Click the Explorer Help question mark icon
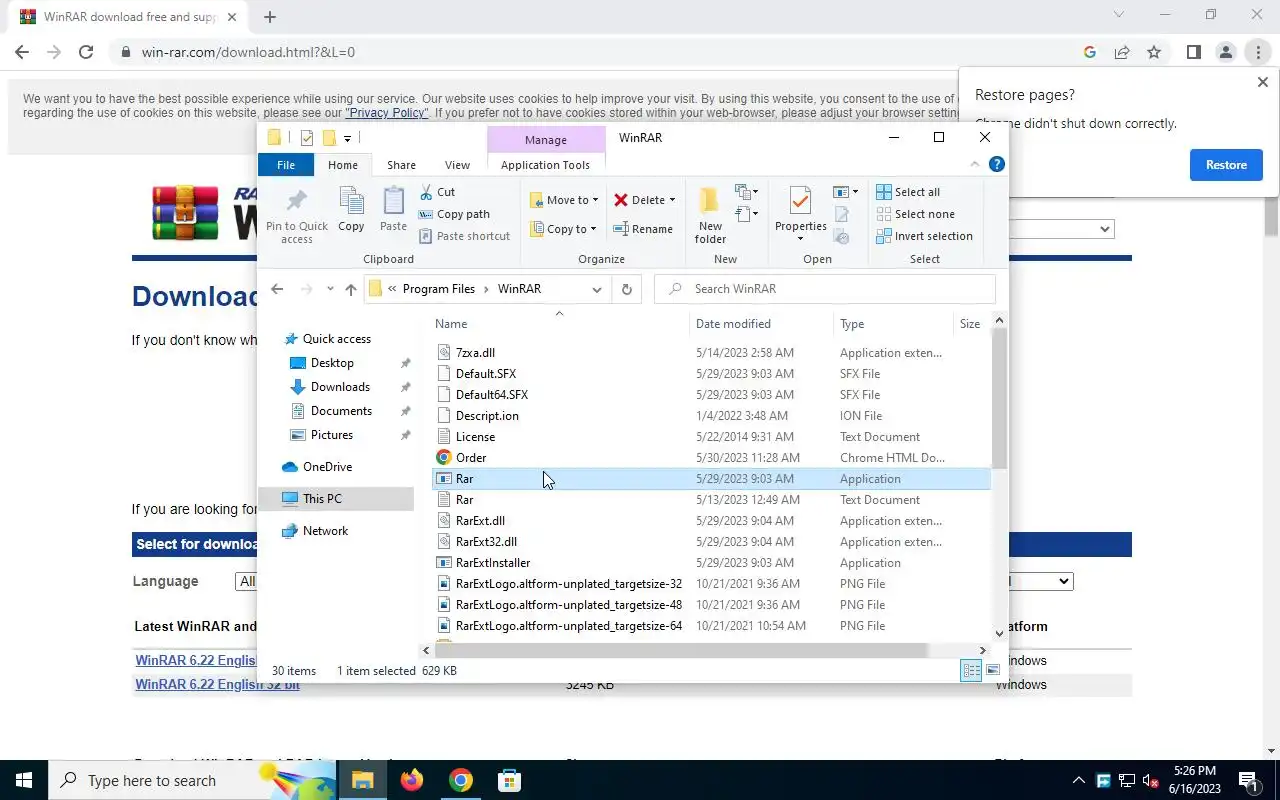This screenshot has height=800, width=1280. (x=996, y=164)
